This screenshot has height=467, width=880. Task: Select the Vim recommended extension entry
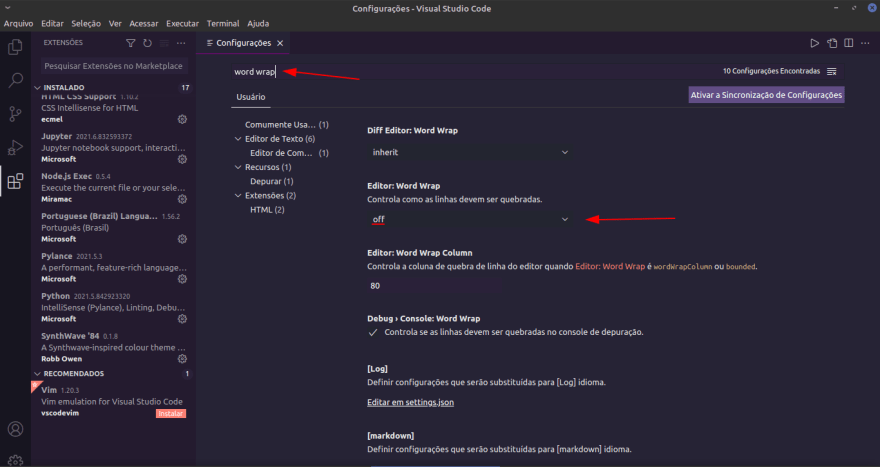pos(114,401)
